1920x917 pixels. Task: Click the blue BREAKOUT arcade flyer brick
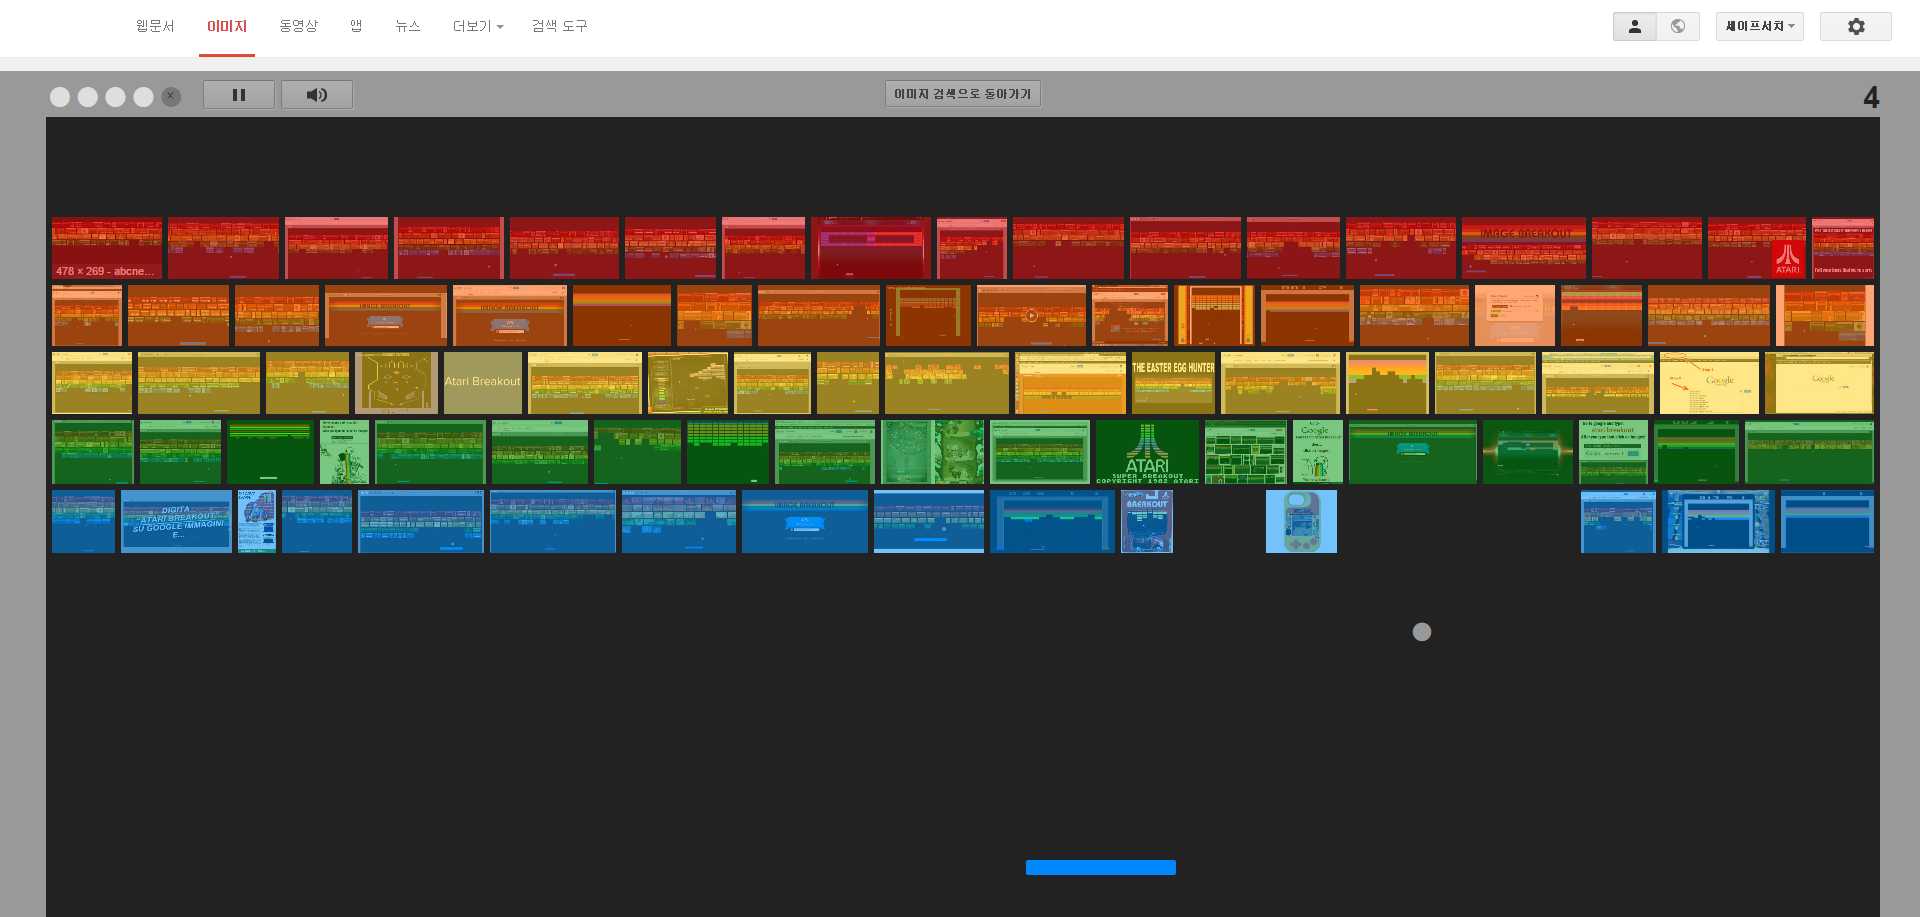tap(1147, 521)
